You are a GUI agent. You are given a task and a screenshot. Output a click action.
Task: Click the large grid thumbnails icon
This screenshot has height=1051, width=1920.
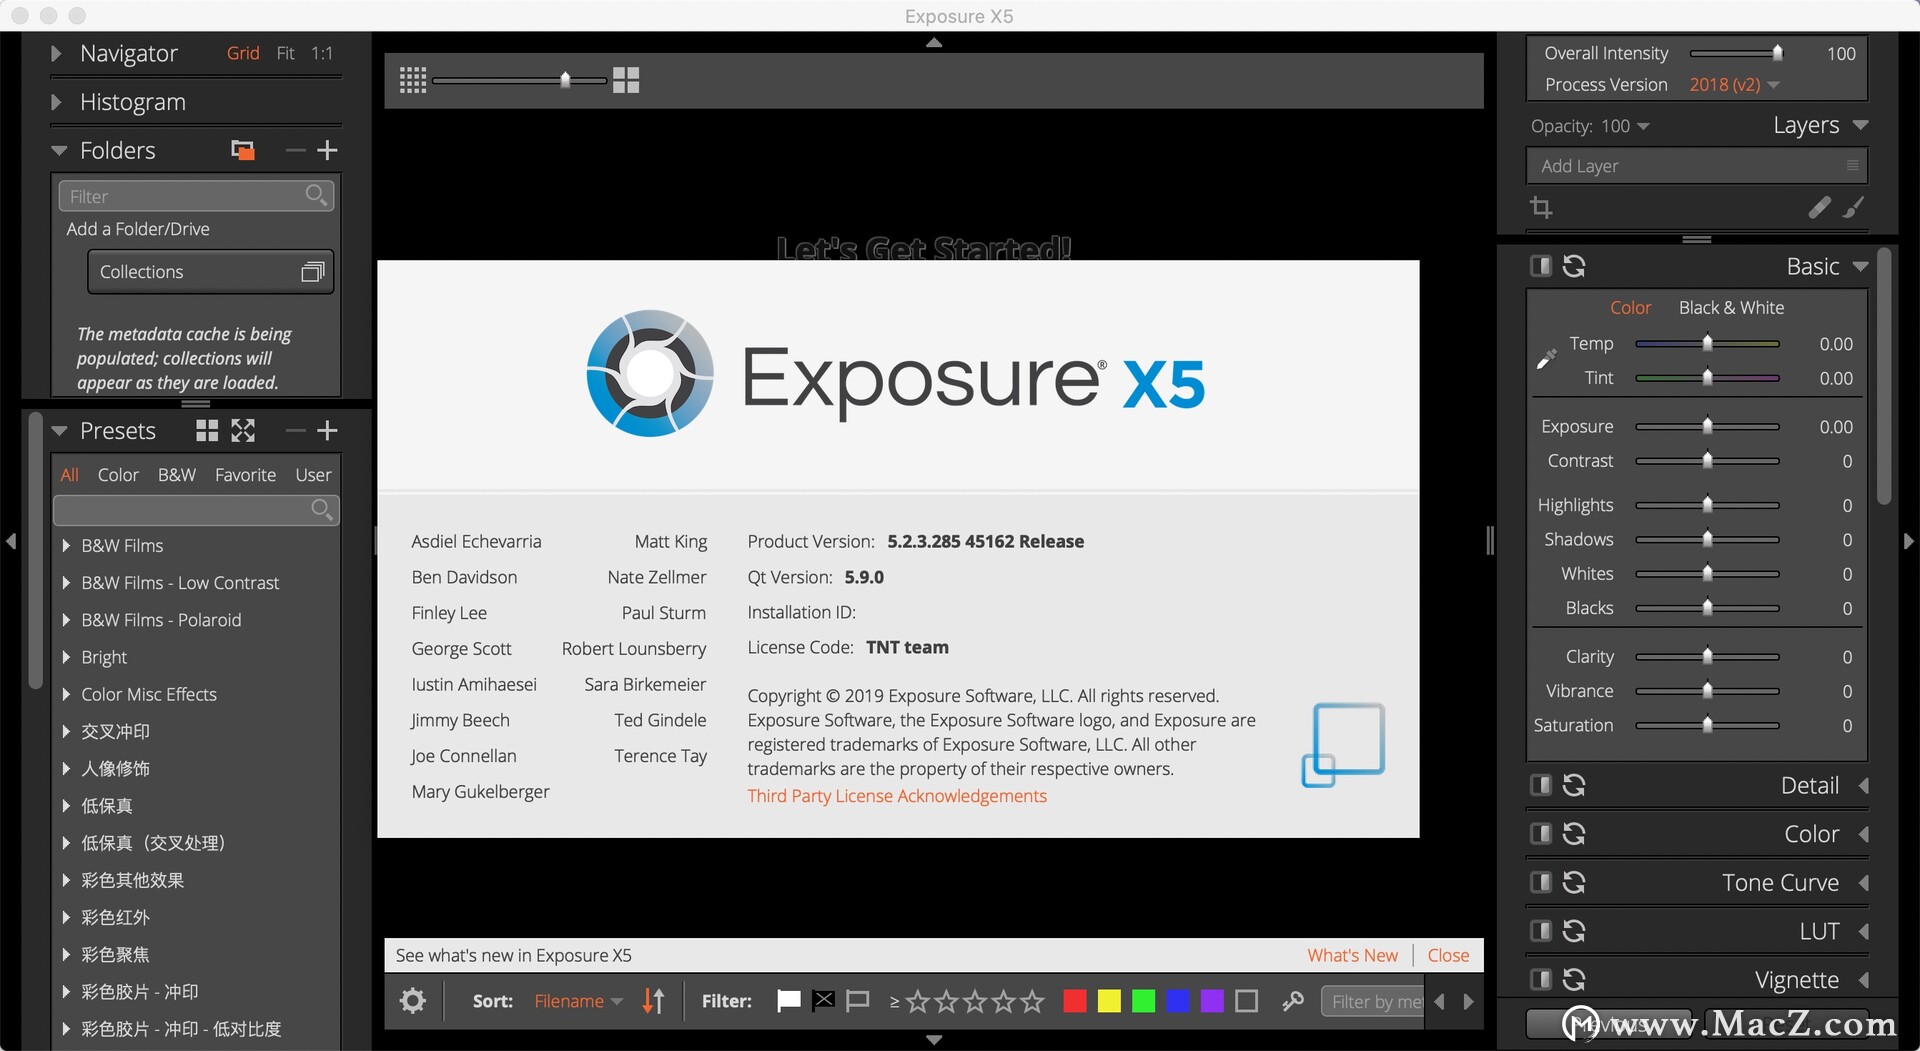click(626, 81)
